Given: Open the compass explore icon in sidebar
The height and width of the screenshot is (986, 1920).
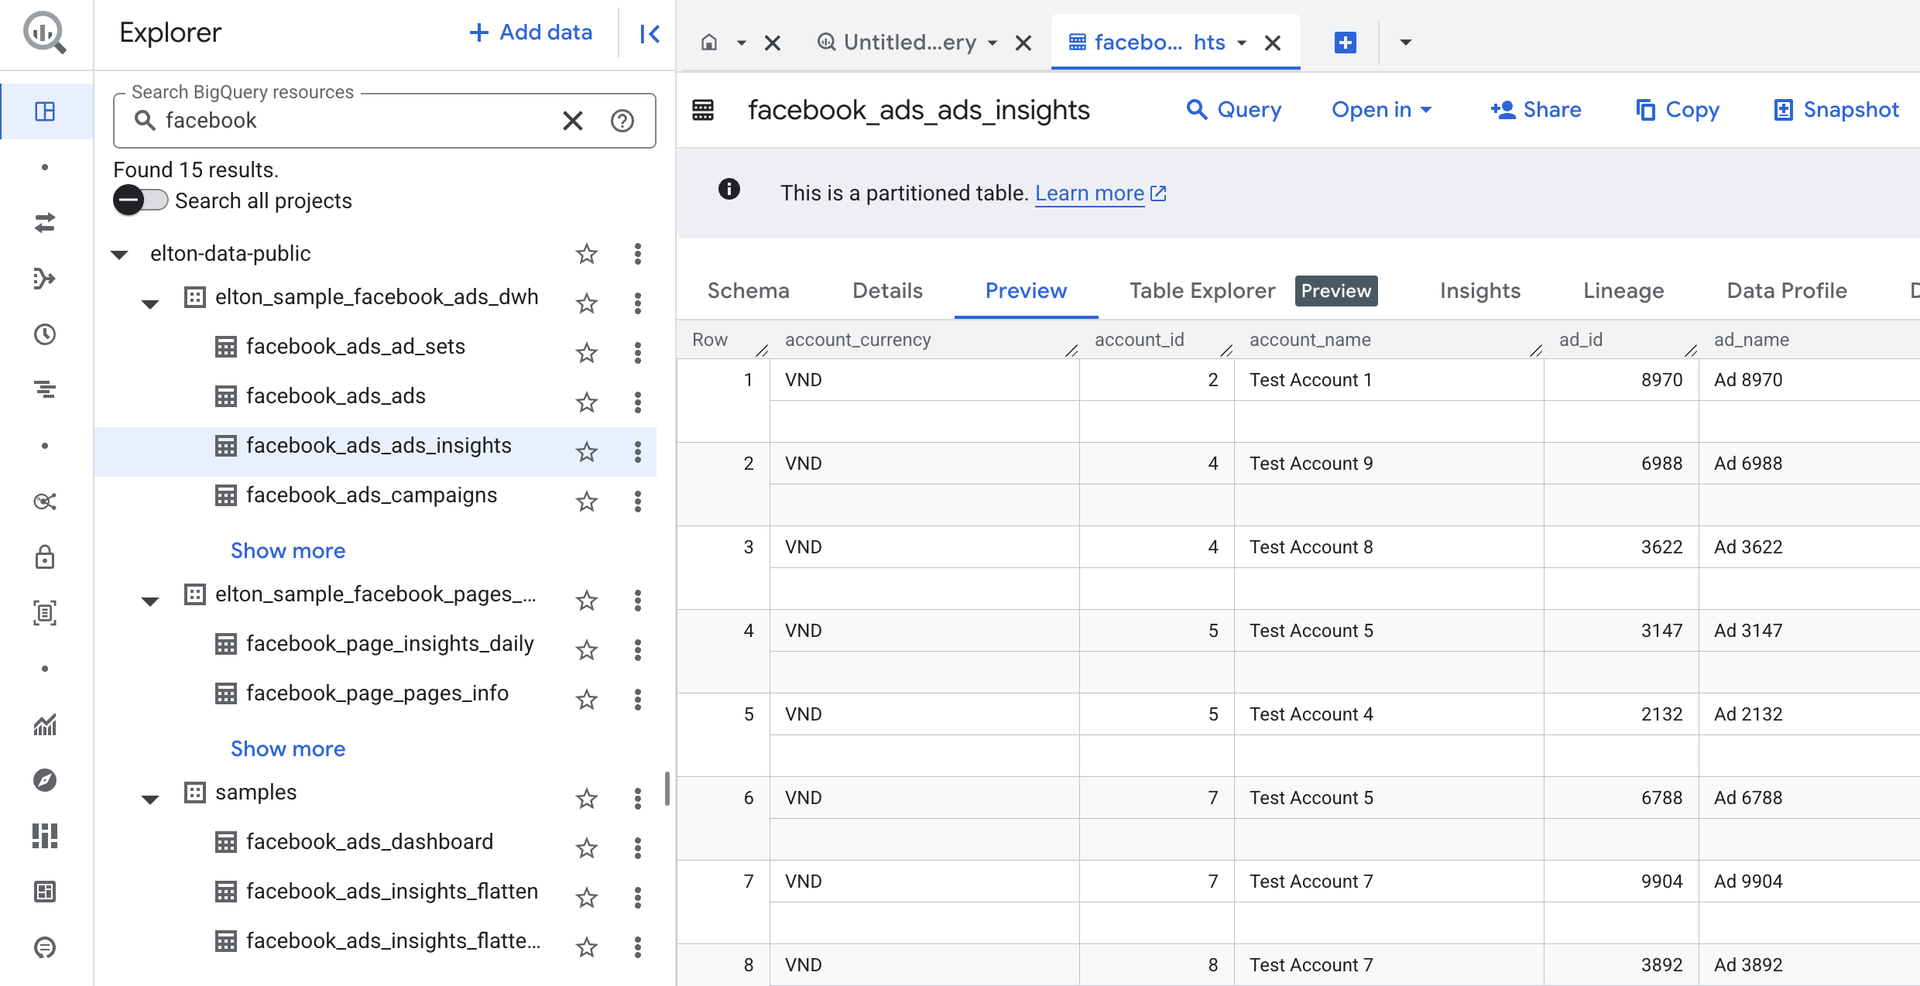Looking at the screenshot, I should click(x=45, y=780).
